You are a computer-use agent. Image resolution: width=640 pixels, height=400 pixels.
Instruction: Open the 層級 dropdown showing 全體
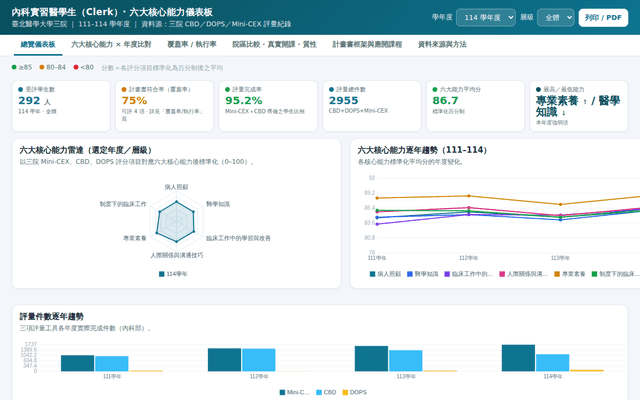[x=556, y=18]
